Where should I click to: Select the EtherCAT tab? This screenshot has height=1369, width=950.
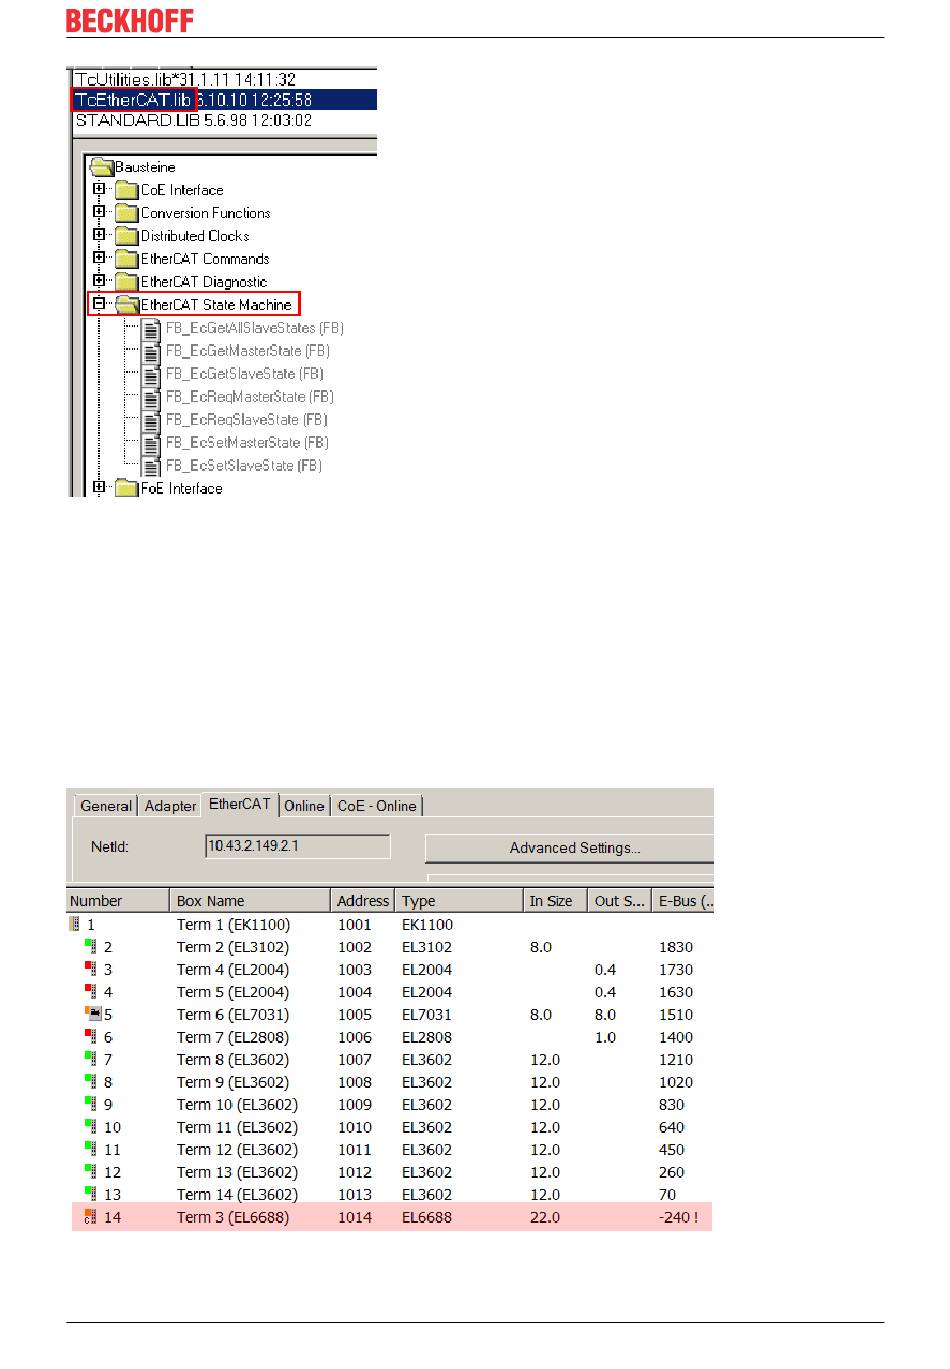pos(240,804)
